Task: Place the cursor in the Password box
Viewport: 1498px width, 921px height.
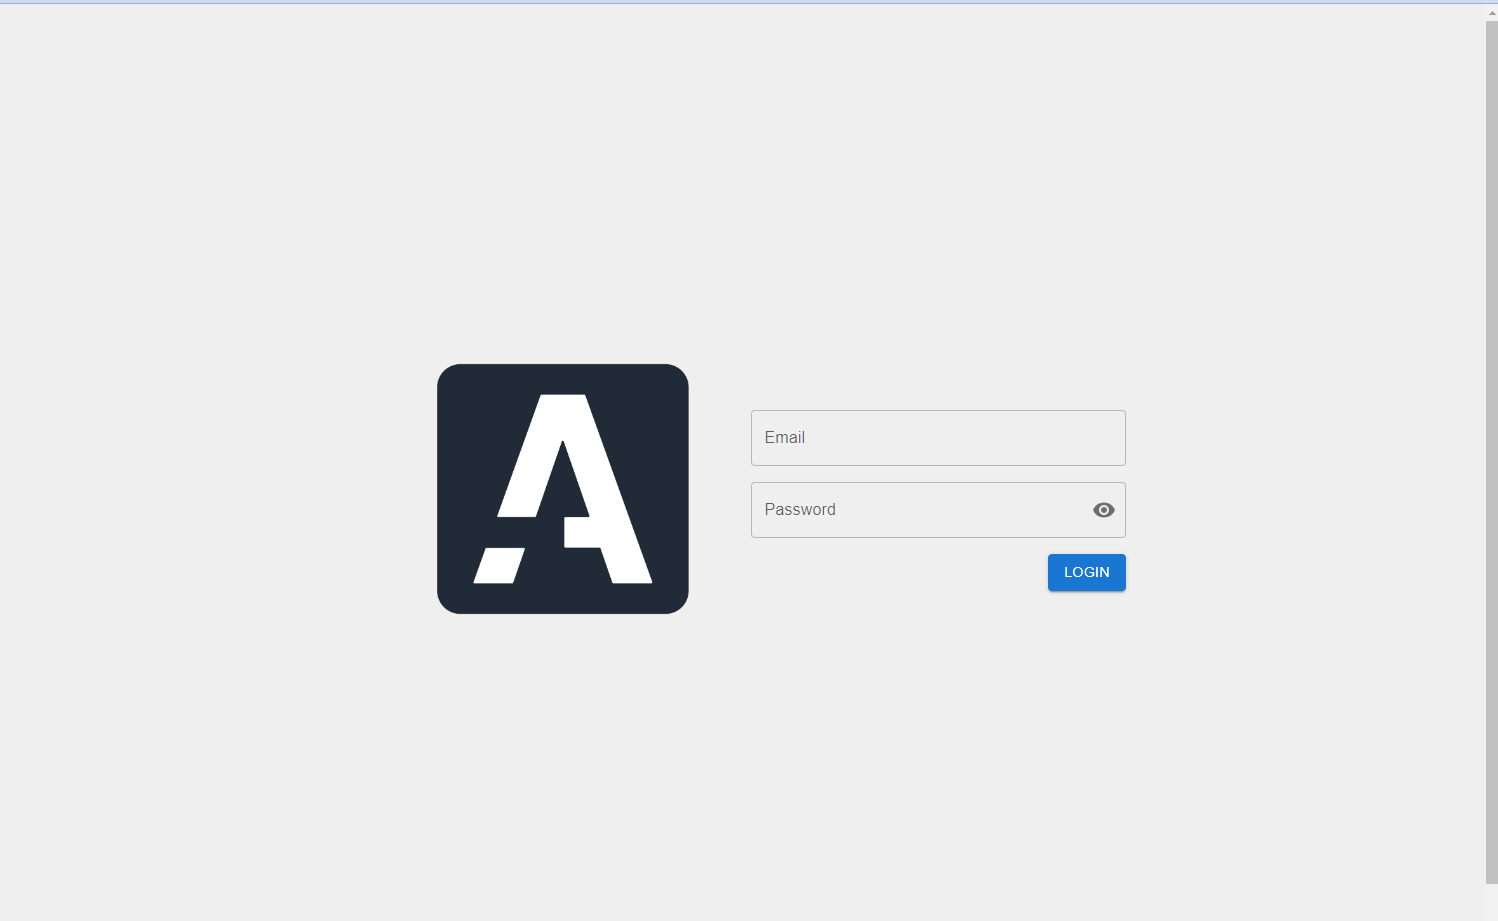Action: coord(938,510)
